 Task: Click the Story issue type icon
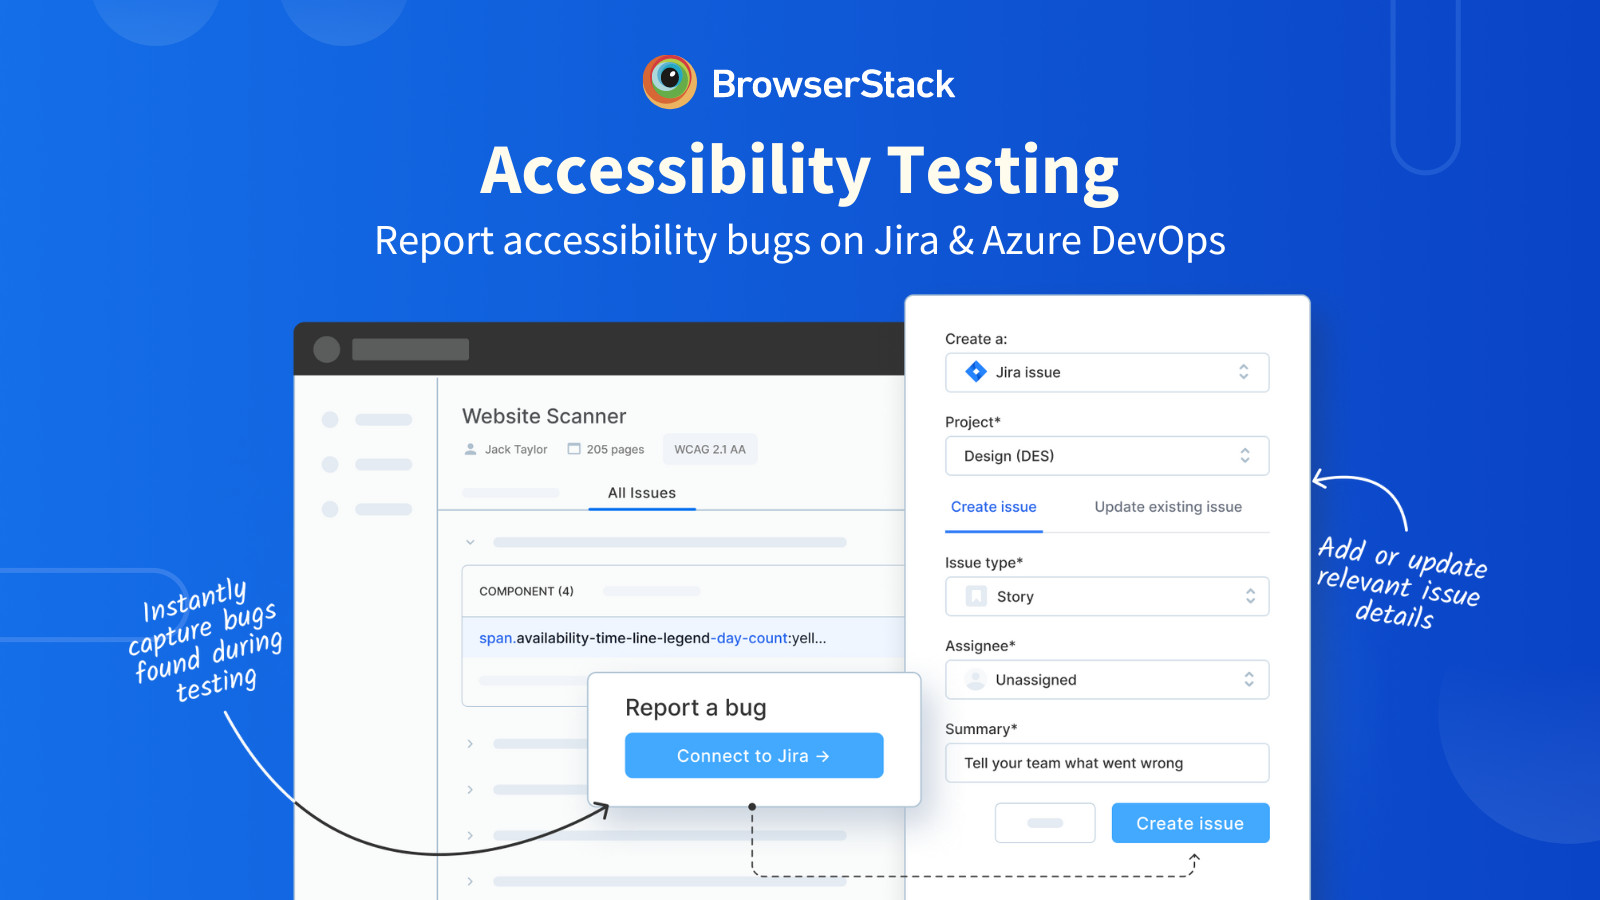(976, 597)
